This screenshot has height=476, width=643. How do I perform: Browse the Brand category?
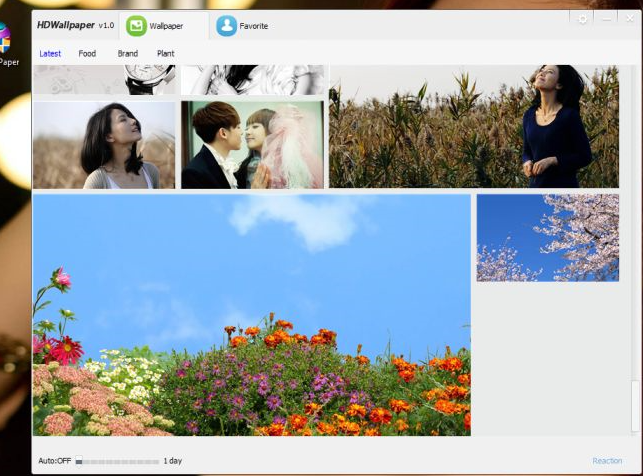(x=127, y=54)
